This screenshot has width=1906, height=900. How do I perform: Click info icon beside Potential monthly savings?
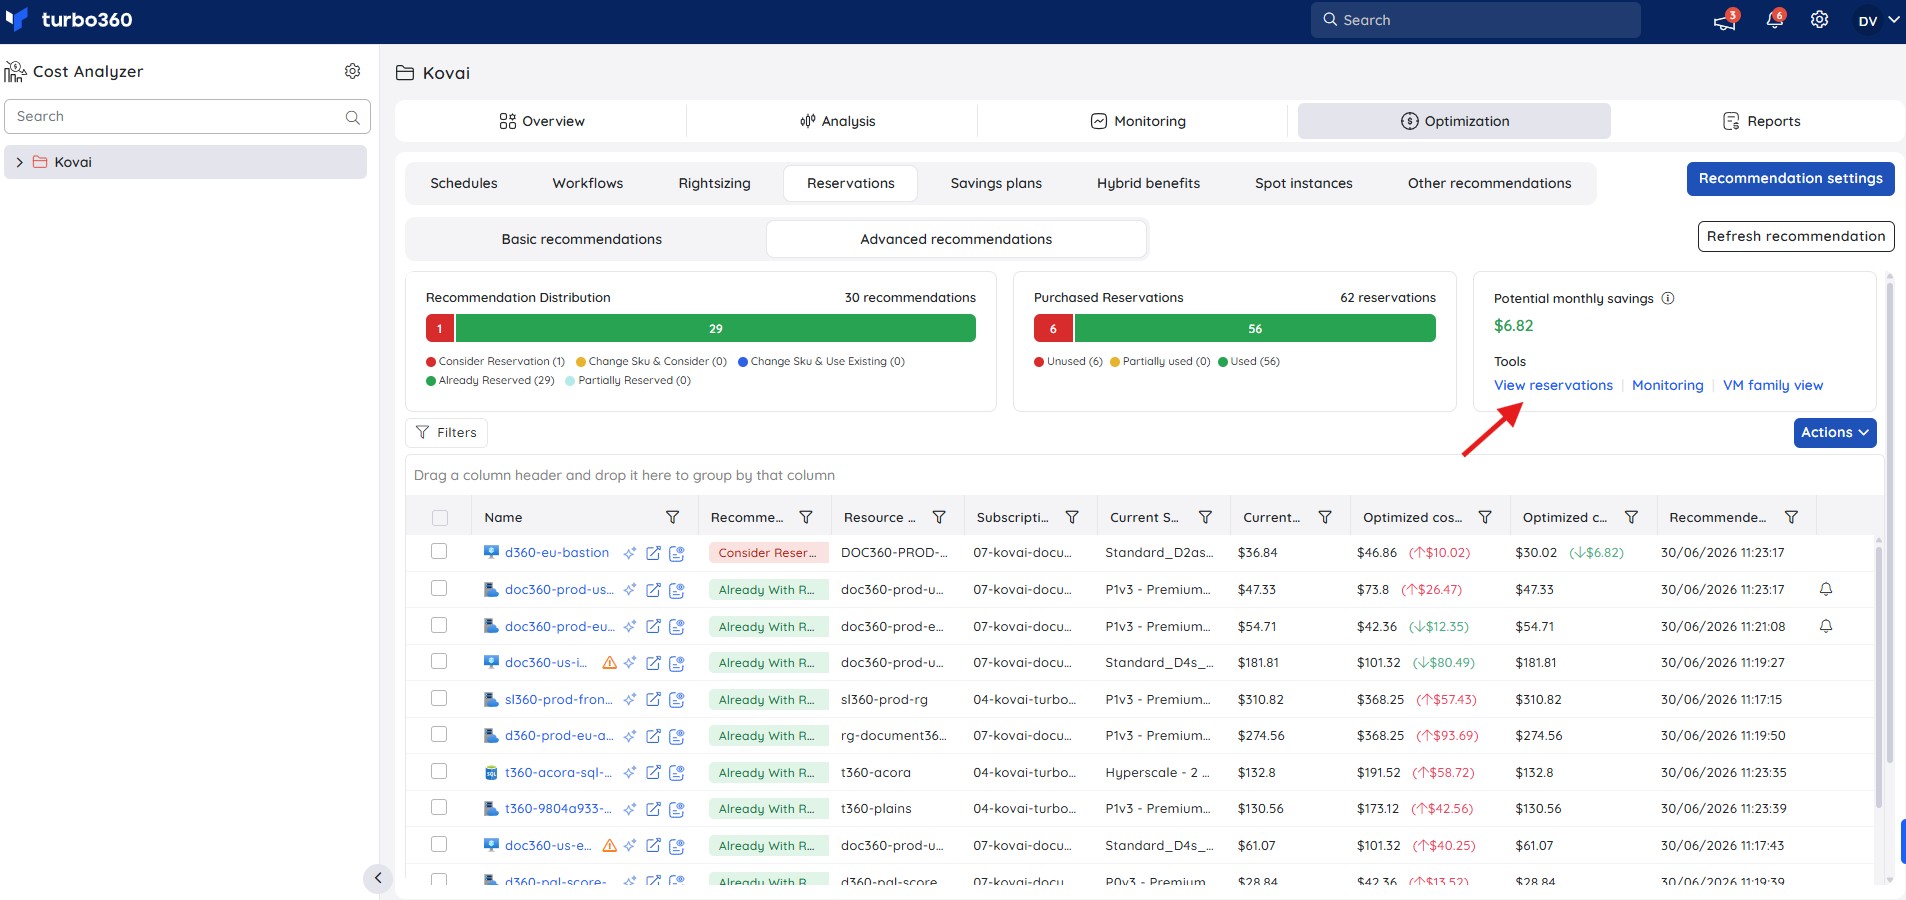pos(1668,298)
